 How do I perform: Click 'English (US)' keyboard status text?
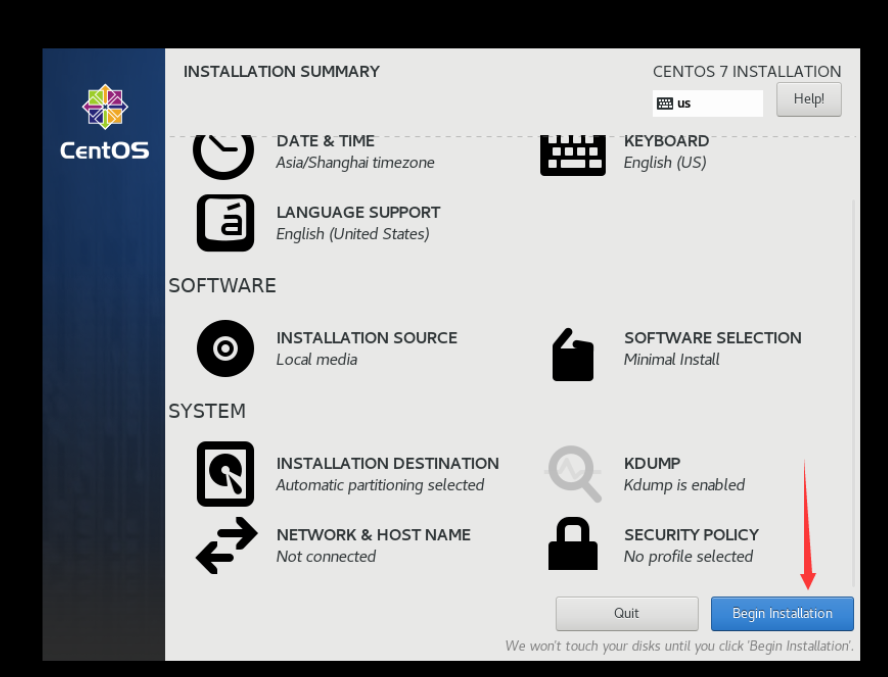pyautogui.click(x=665, y=163)
